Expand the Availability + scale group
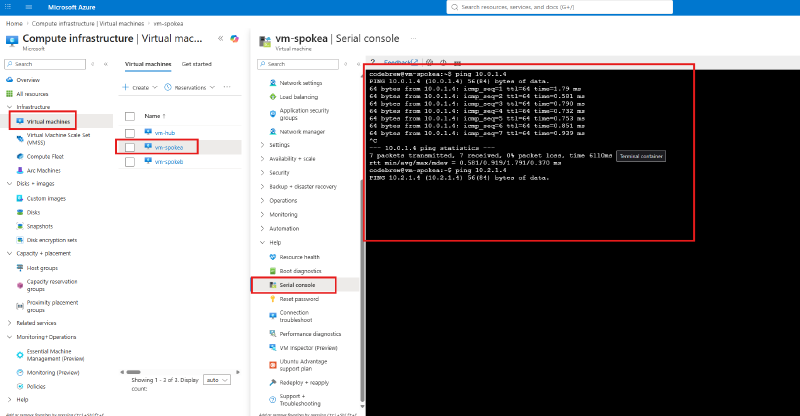 tap(263, 159)
